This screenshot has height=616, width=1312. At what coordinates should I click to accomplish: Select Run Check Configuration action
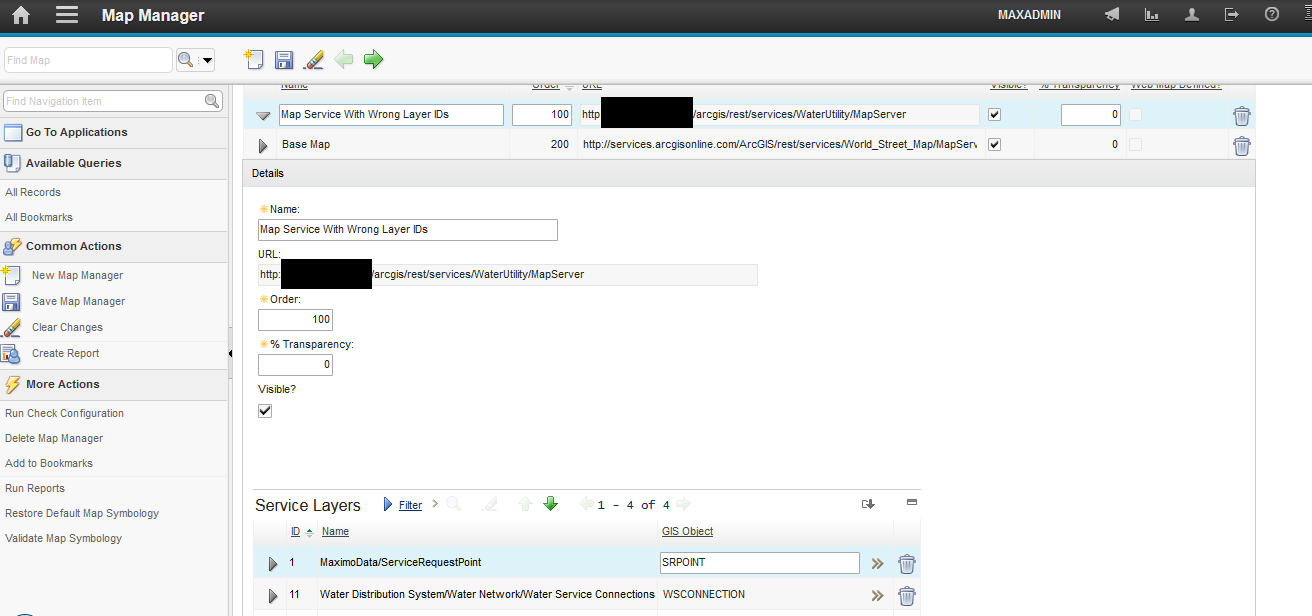[64, 413]
